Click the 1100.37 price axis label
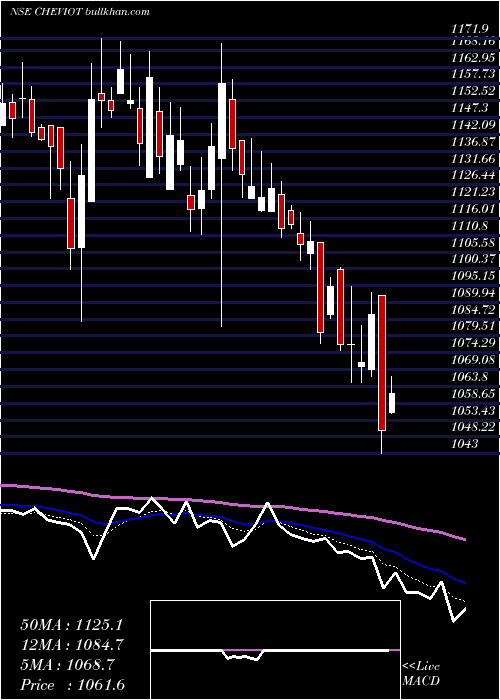This screenshot has width=500, height=700. pyautogui.click(x=473, y=259)
